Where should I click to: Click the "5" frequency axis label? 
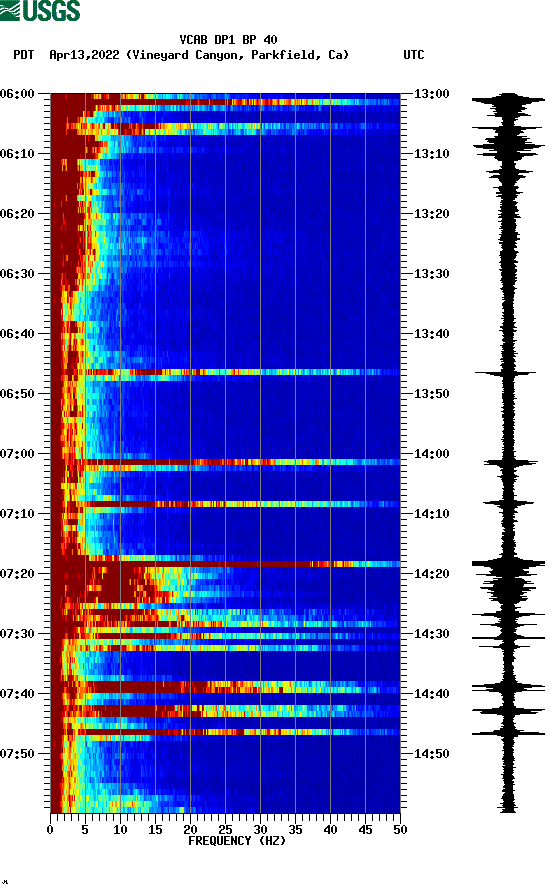coord(85,830)
